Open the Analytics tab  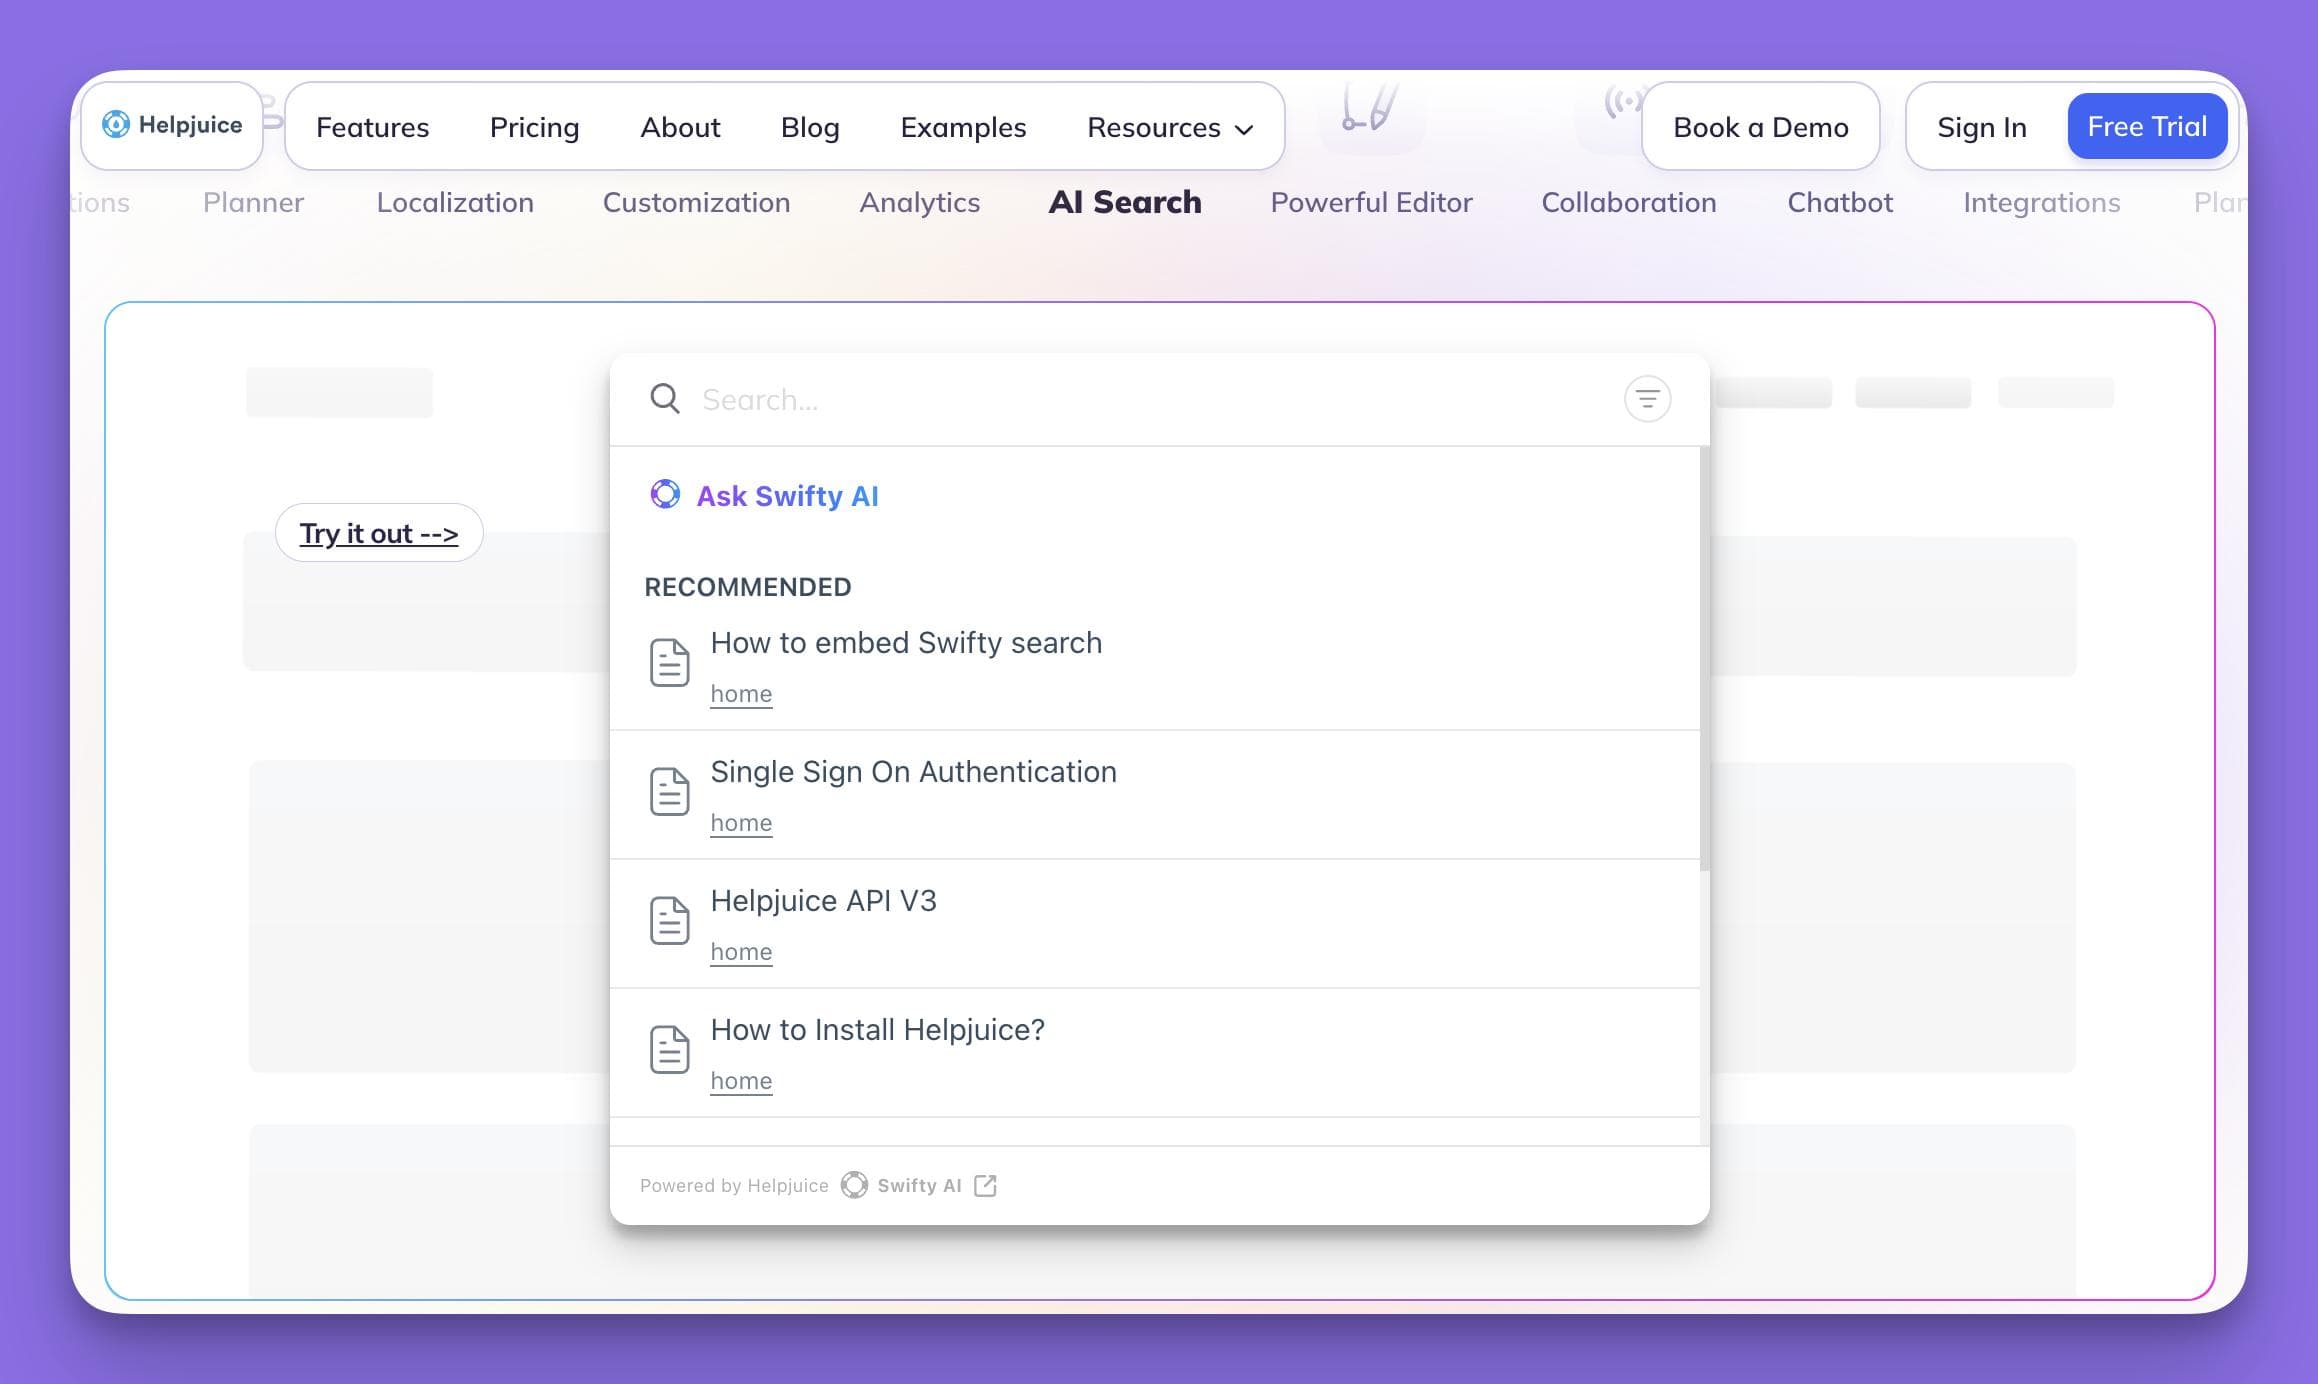[x=920, y=202]
